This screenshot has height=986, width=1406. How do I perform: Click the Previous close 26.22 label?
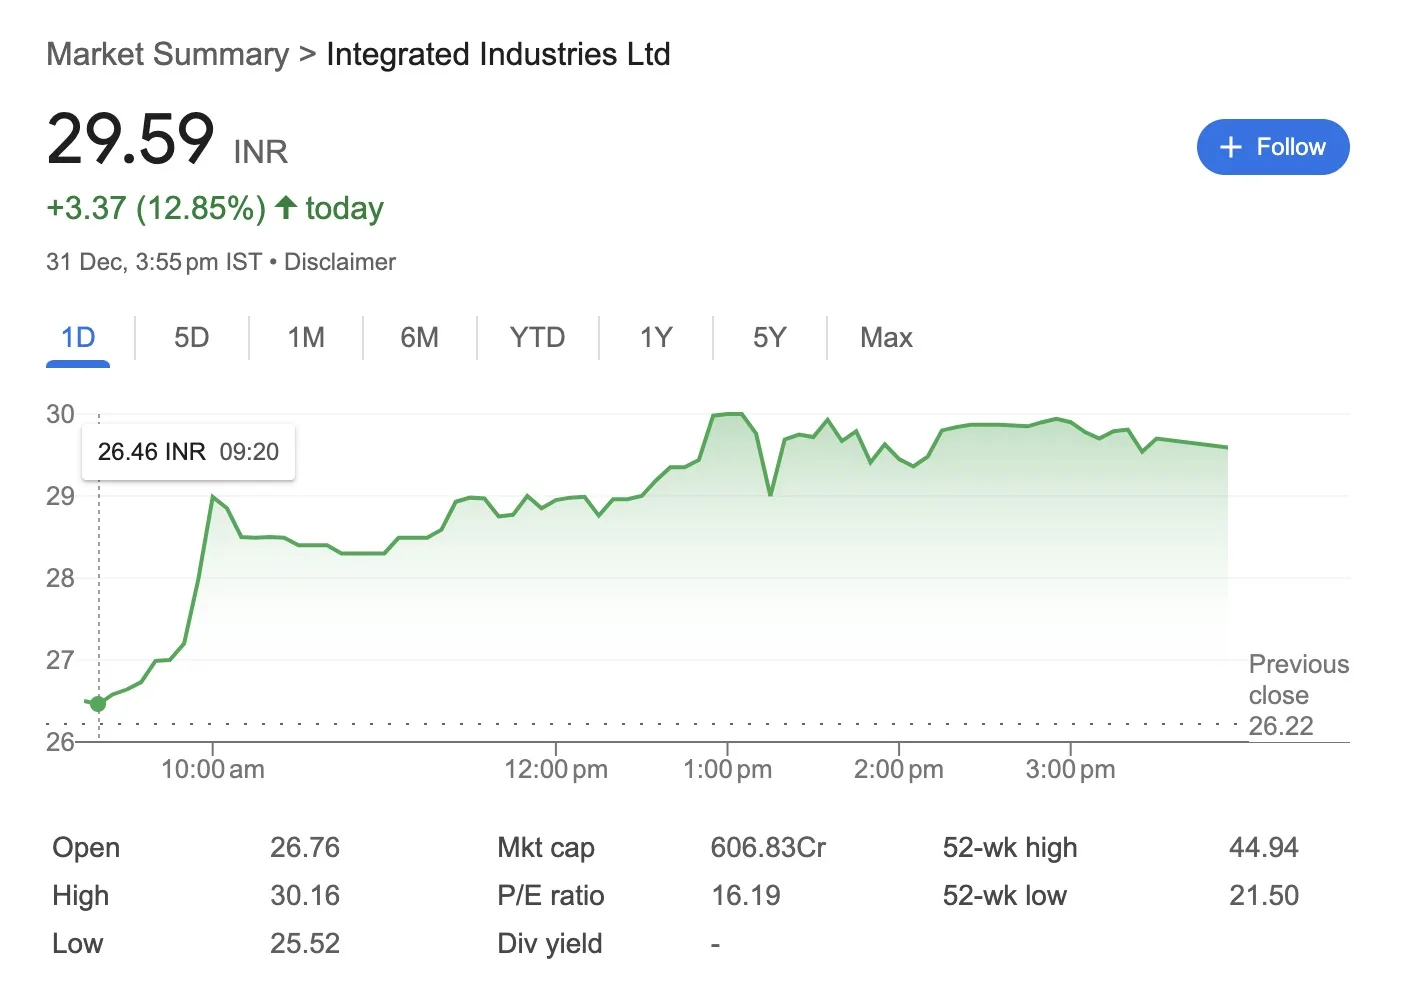1298,695
